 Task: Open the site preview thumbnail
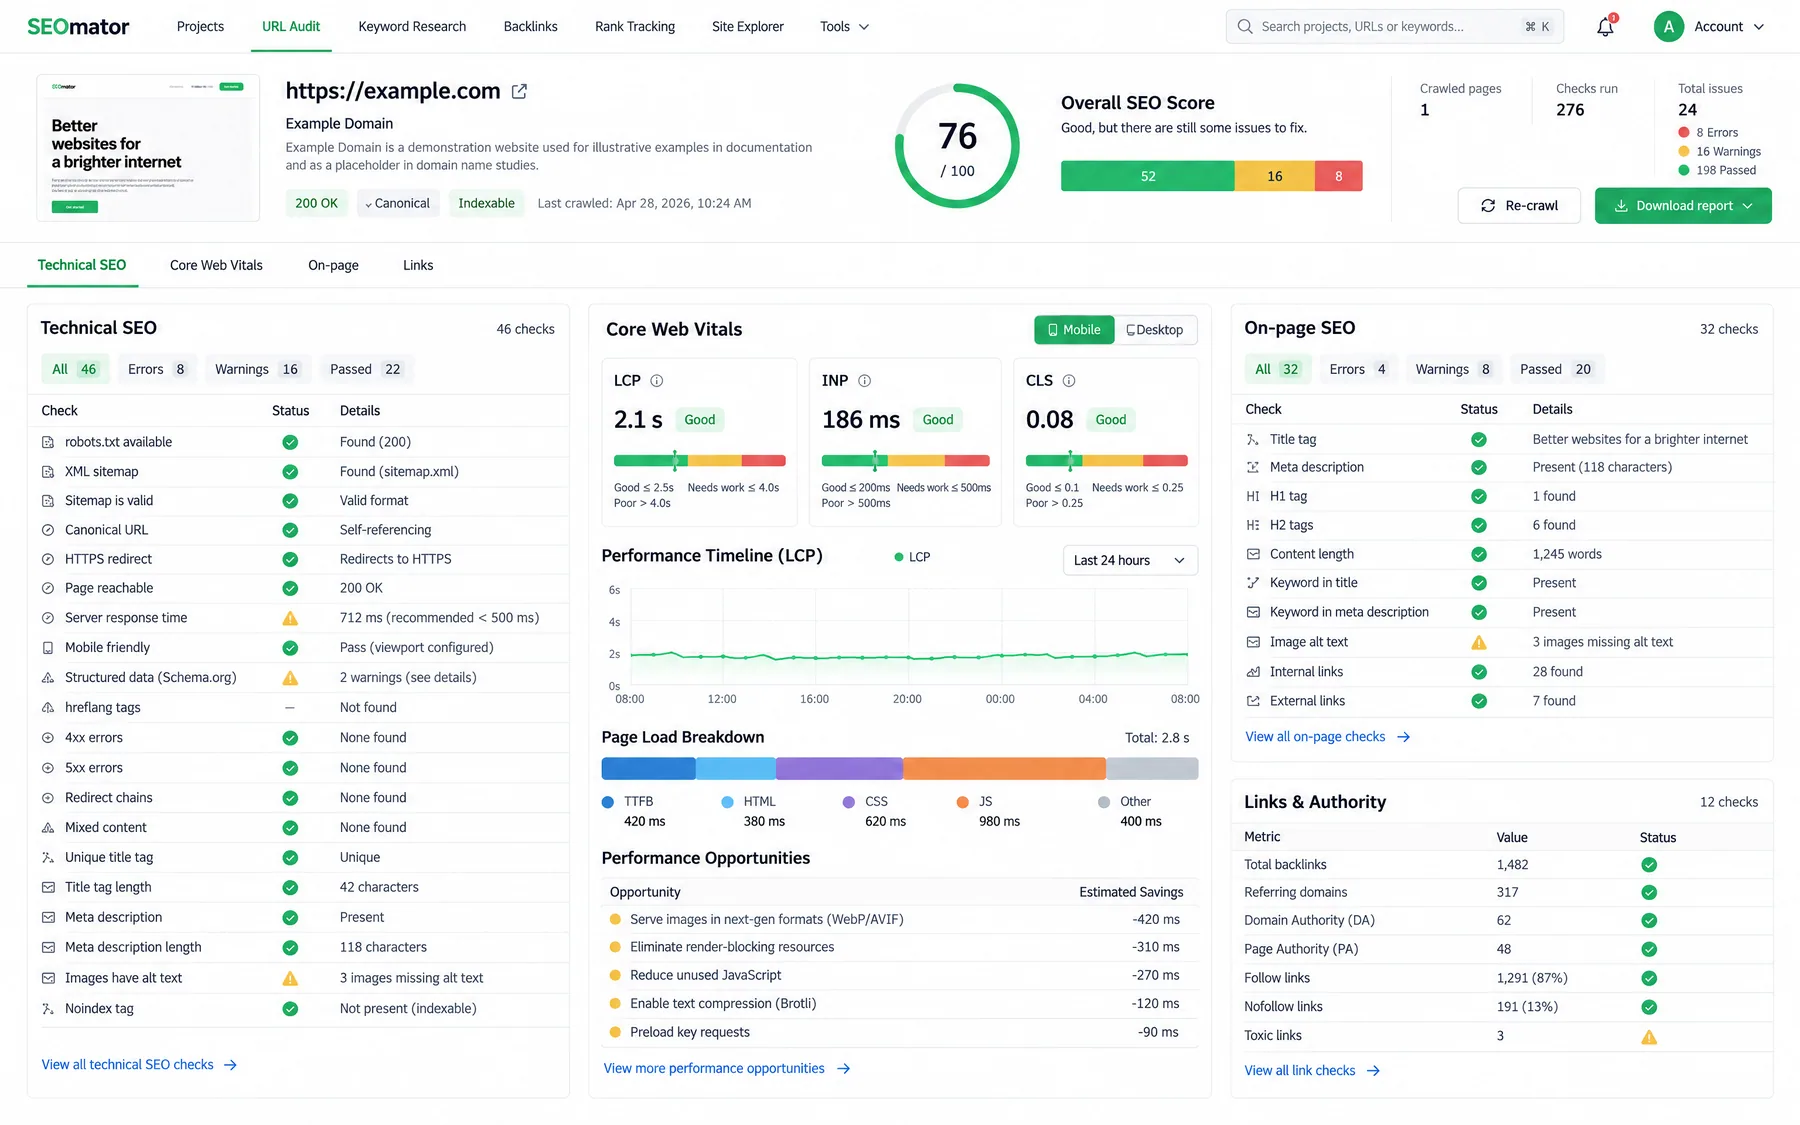coord(148,147)
